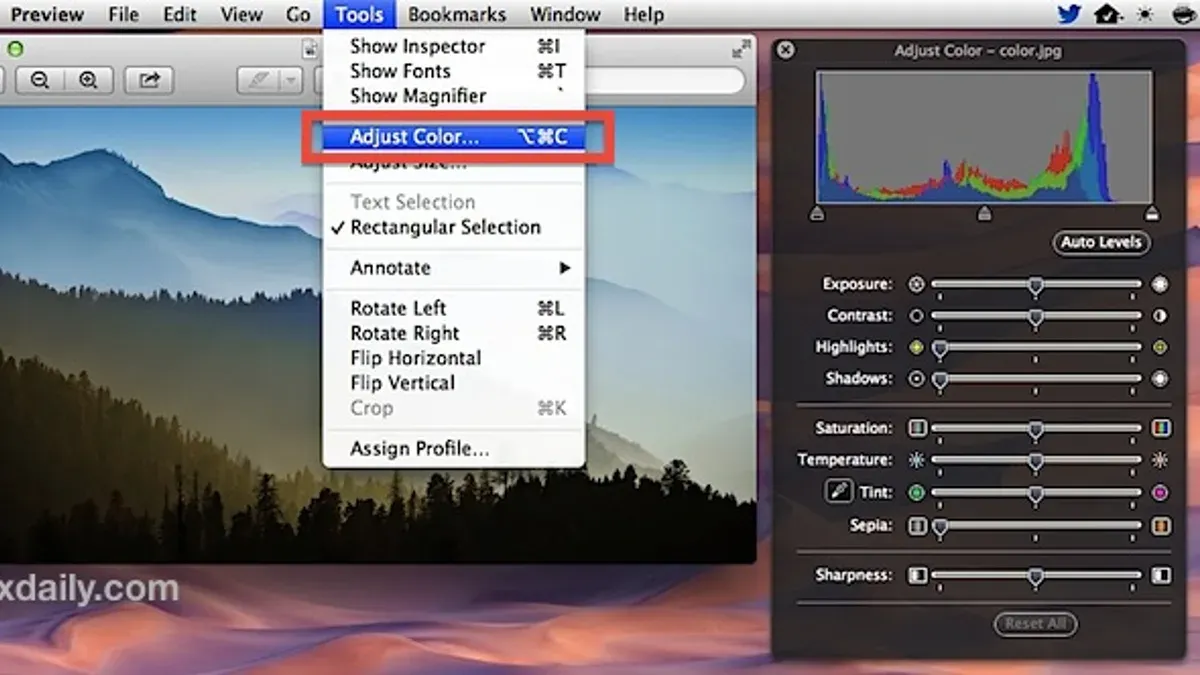The height and width of the screenshot is (675, 1200).
Task: Choose Rotate Left menu entry
Action: pos(454,308)
